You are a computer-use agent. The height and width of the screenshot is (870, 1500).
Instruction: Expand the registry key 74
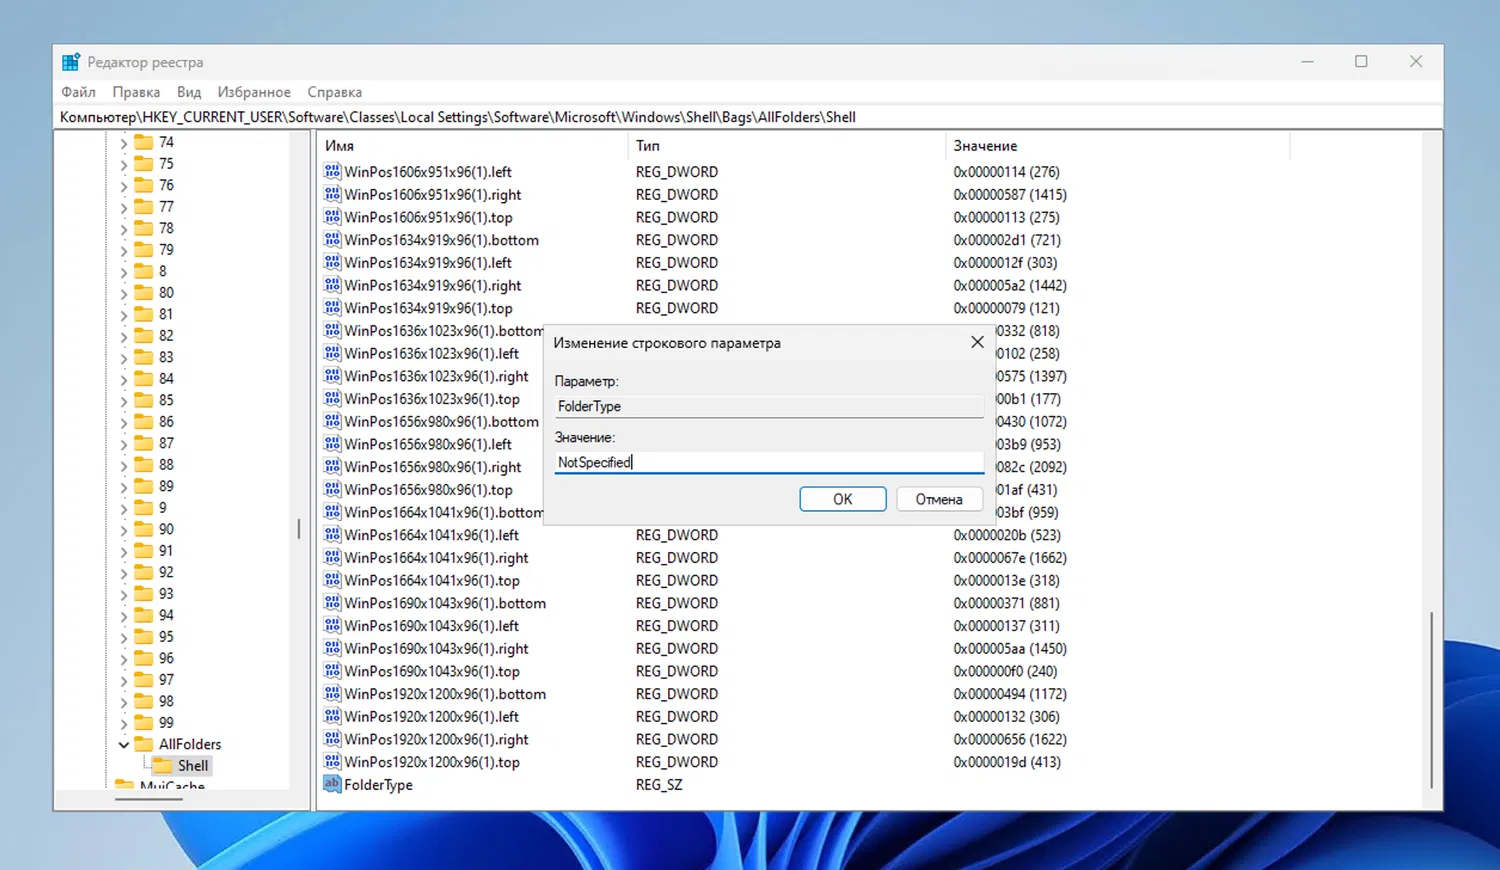tap(124, 143)
